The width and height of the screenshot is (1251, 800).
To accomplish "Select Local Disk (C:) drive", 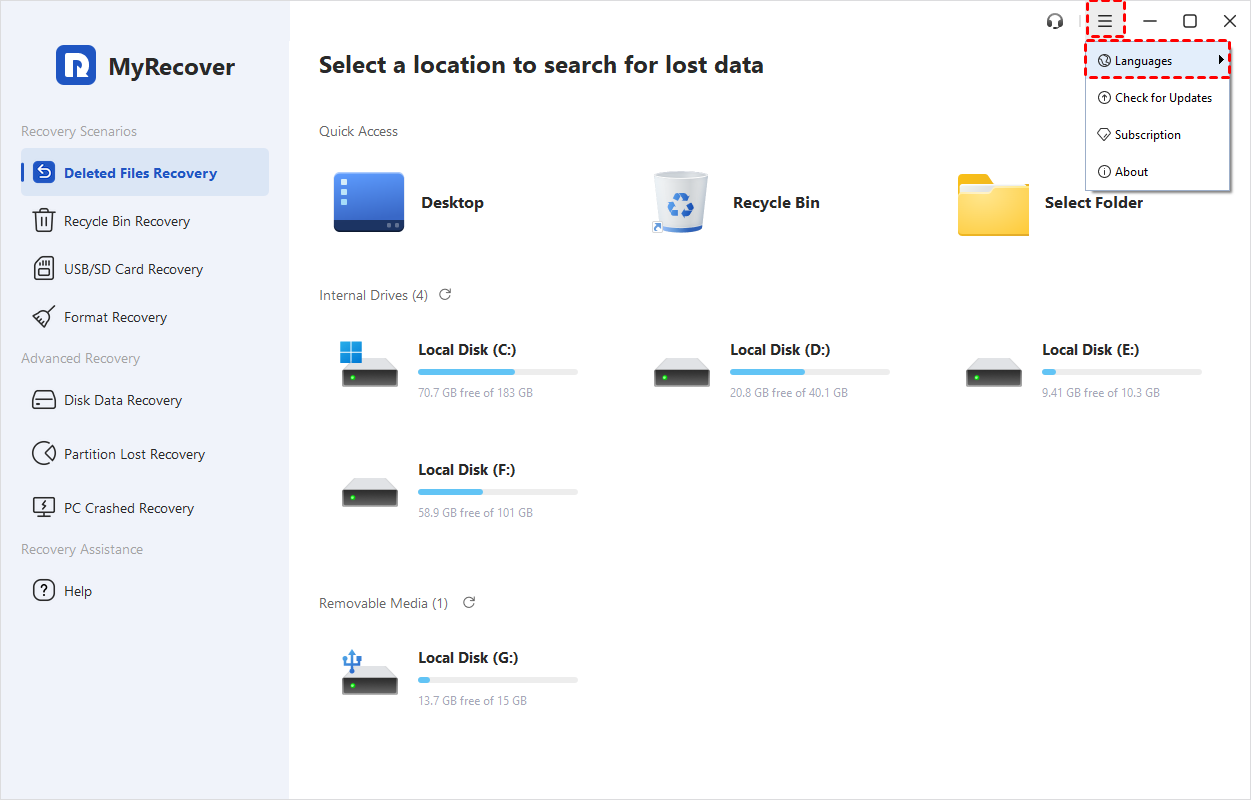I will click(466, 350).
